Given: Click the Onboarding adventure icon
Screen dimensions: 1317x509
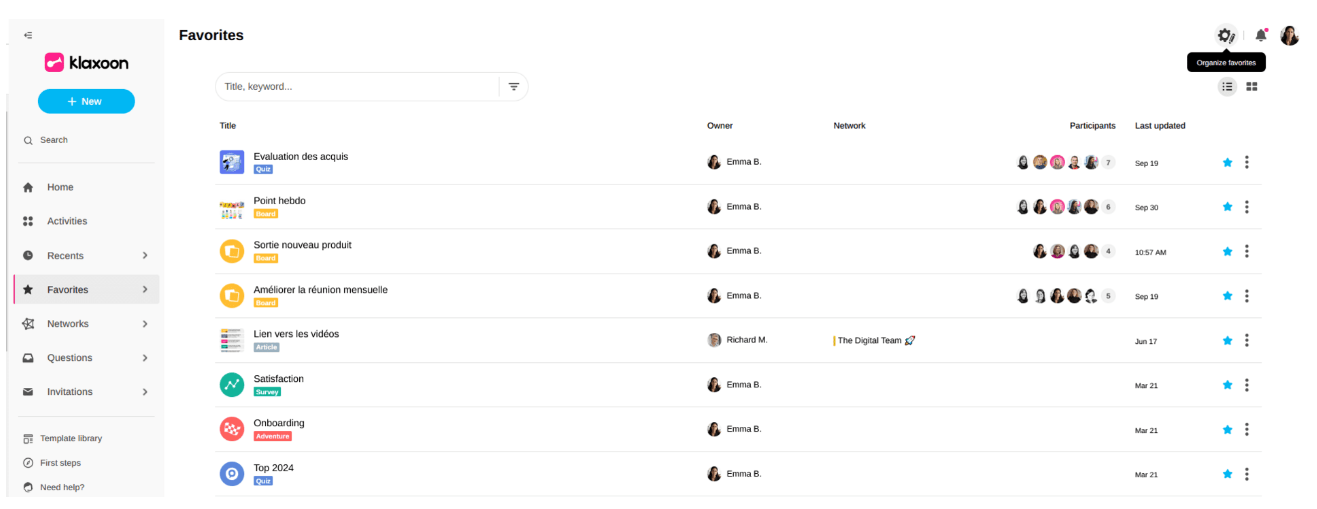Looking at the screenshot, I should [x=232, y=429].
